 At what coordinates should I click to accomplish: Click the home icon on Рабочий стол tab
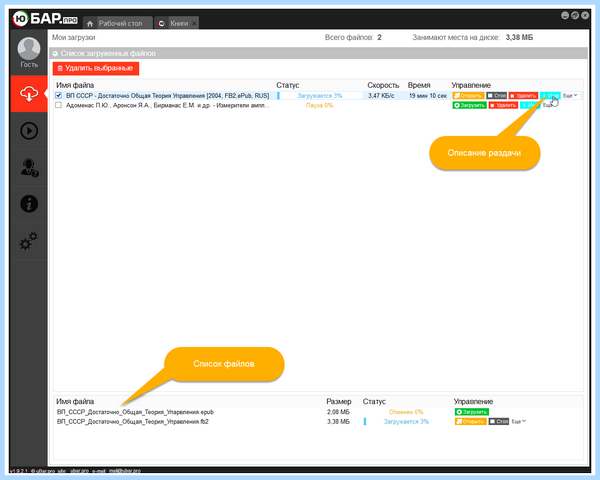click(90, 24)
